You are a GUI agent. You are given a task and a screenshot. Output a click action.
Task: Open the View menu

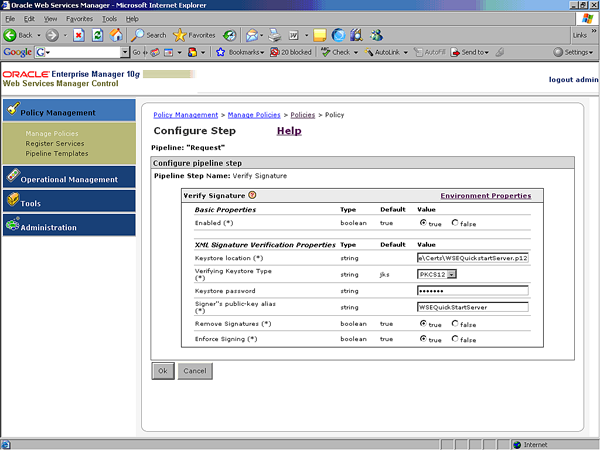coord(50,19)
